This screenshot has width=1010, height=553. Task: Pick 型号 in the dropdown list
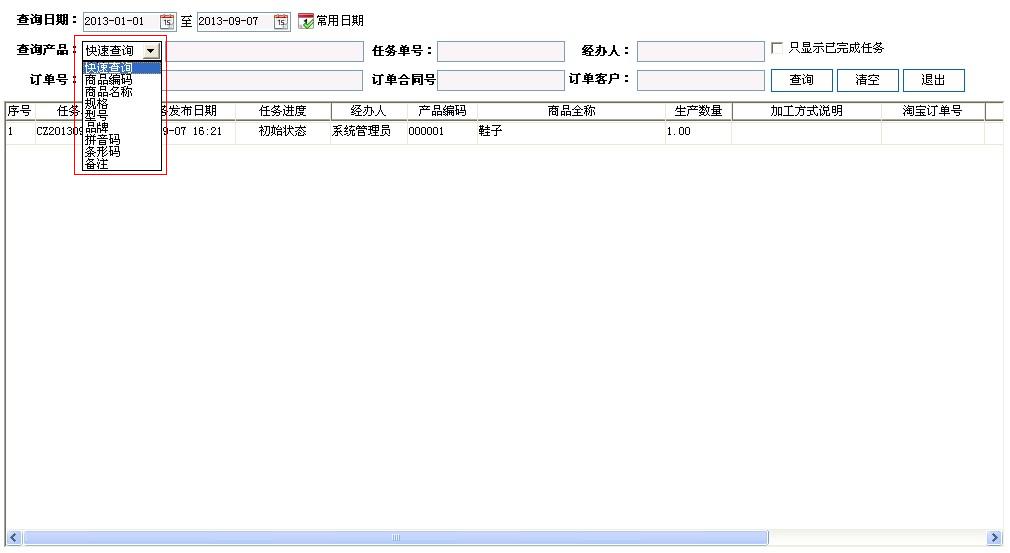coord(122,116)
